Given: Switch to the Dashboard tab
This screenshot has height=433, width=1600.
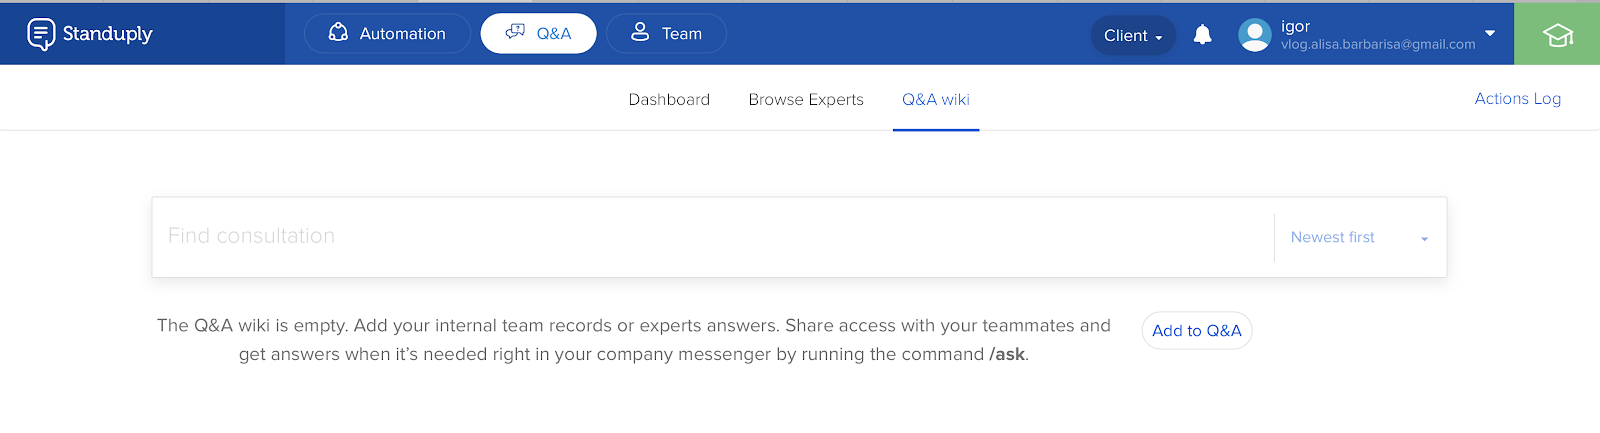Looking at the screenshot, I should click(x=669, y=100).
